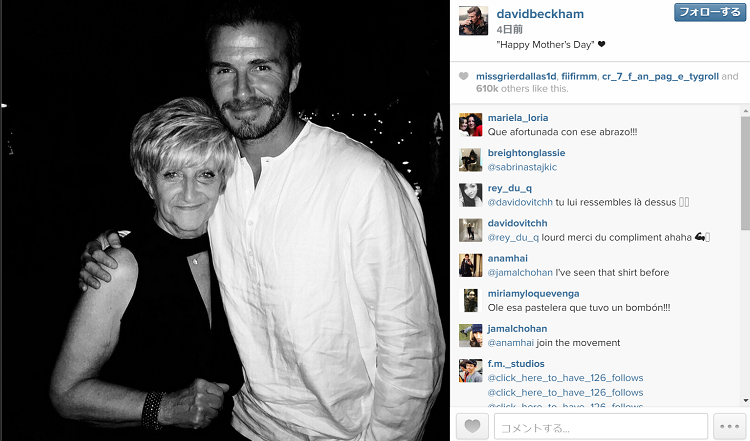Click the heart like button beside comment box
750x441 pixels.
(473, 427)
